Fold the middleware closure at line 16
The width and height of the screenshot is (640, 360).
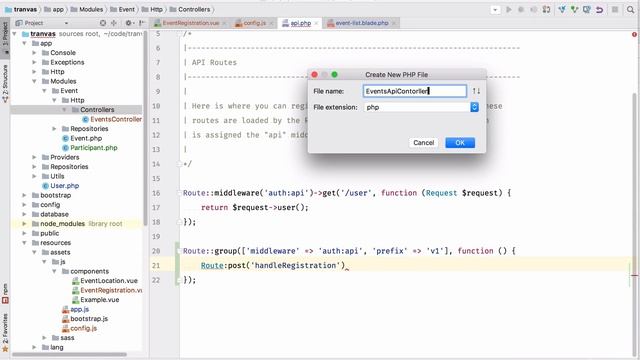pyautogui.click(x=178, y=193)
